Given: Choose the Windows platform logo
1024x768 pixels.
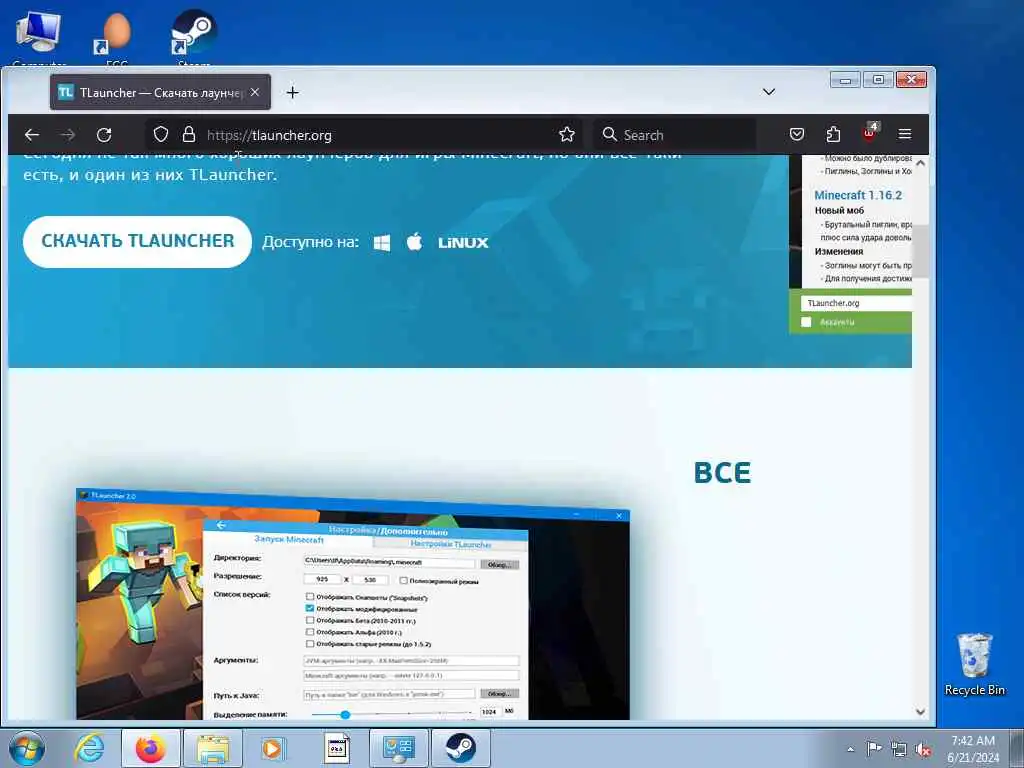Looking at the screenshot, I should [382, 243].
